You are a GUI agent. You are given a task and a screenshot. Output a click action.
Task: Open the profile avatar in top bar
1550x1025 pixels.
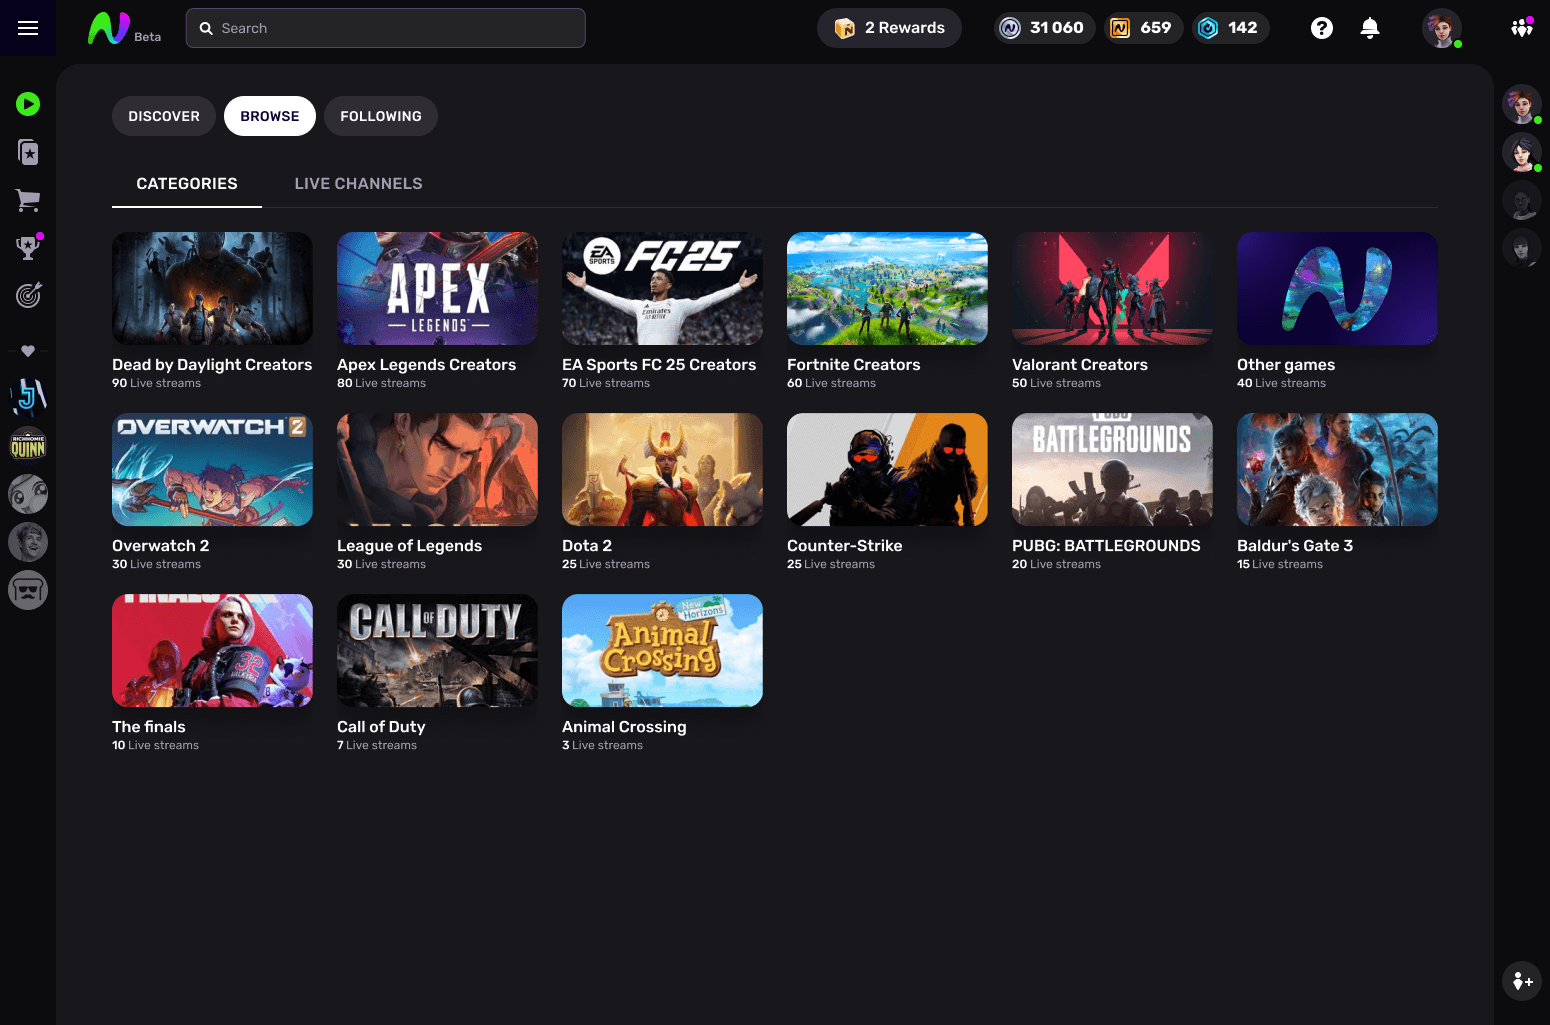coord(1442,28)
